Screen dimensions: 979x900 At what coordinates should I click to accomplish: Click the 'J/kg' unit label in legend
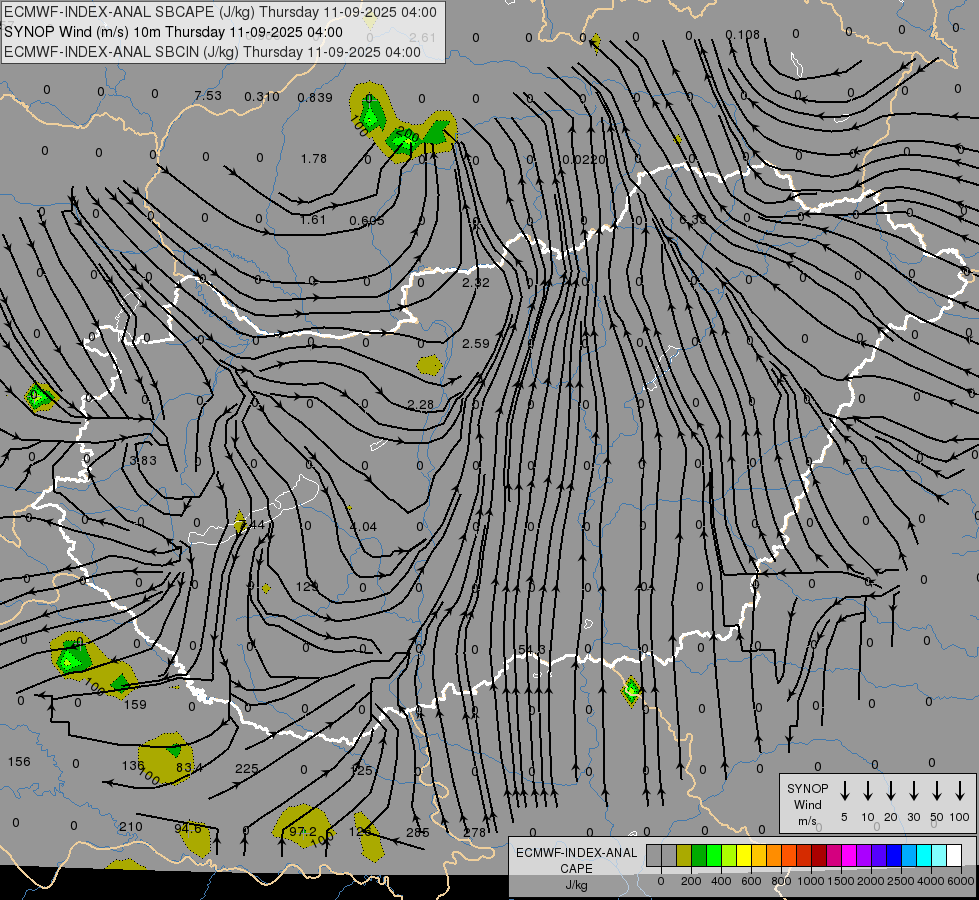coord(576,885)
